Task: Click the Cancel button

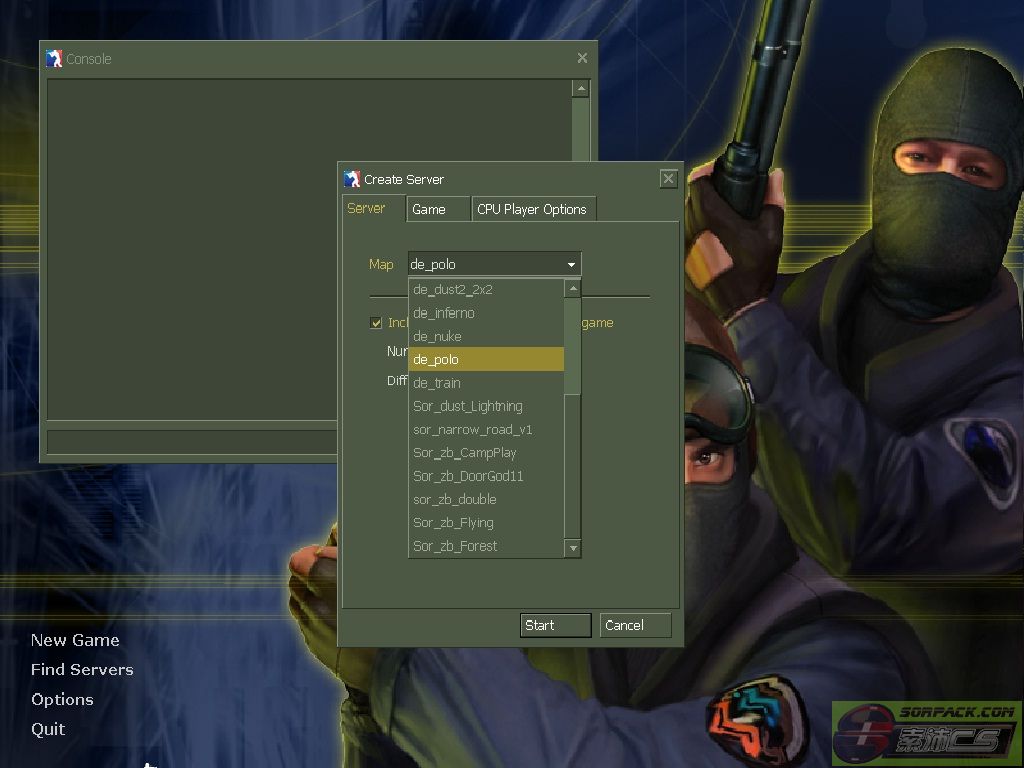Action: pos(636,625)
